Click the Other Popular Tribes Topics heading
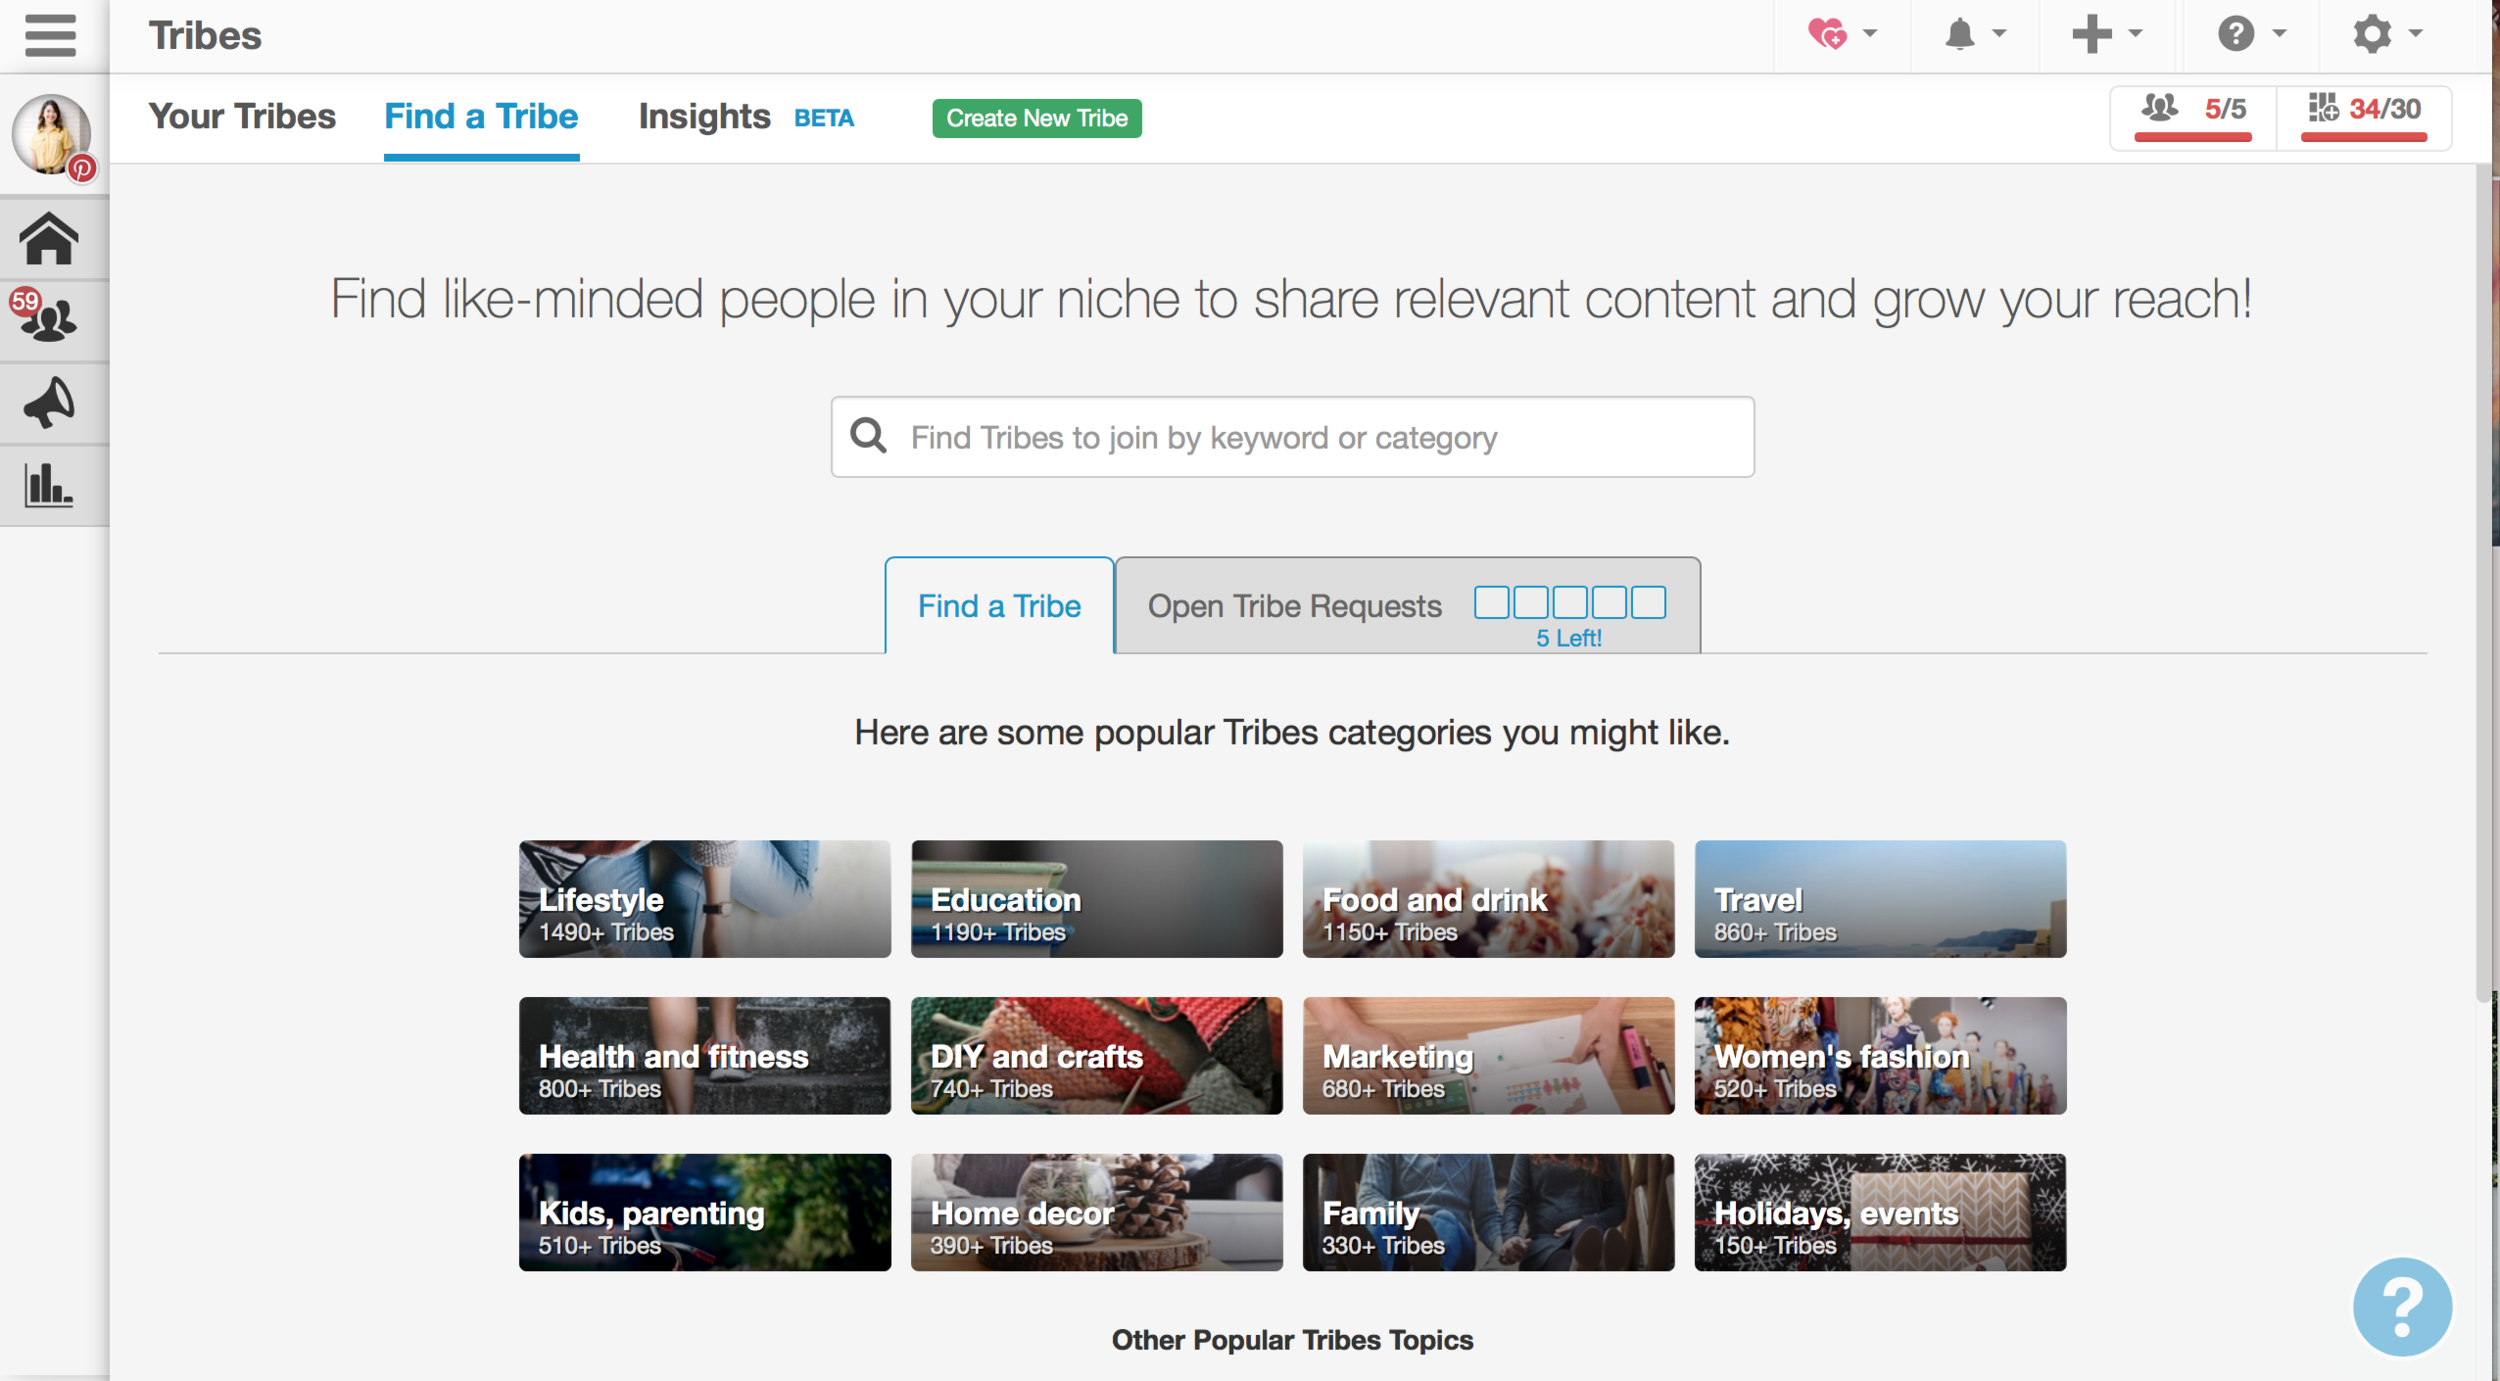Viewport: 2500px width, 1381px height. click(x=1292, y=1340)
